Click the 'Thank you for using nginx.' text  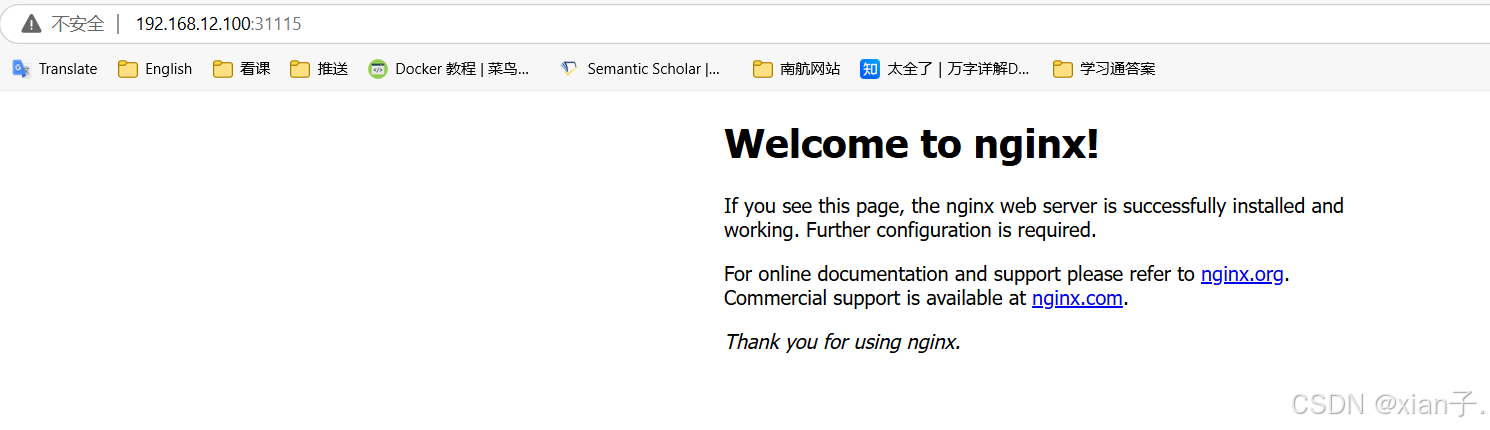tap(842, 342)
